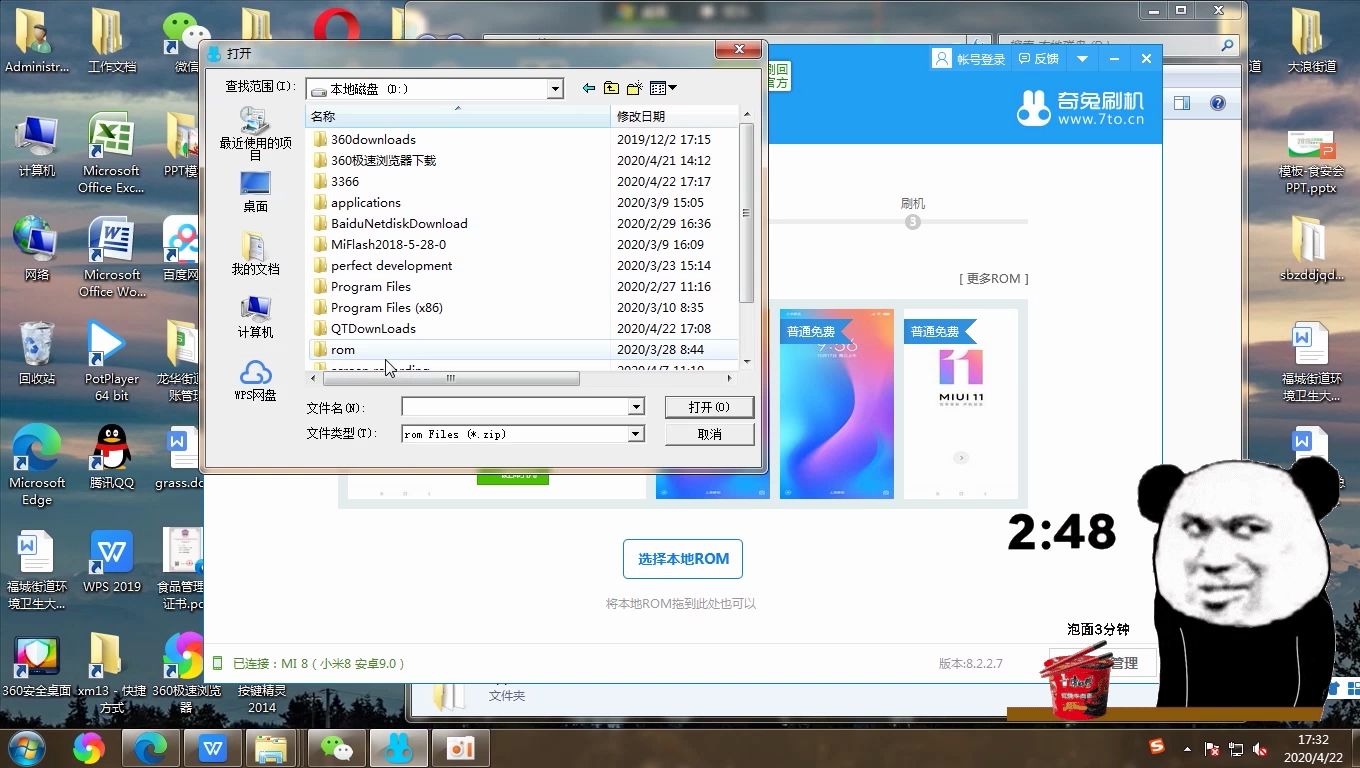Viewport: 1360px width, 768px height.
Task: Click the 奇兔刷机 rabbit logo
Action: pos(1033,107)
